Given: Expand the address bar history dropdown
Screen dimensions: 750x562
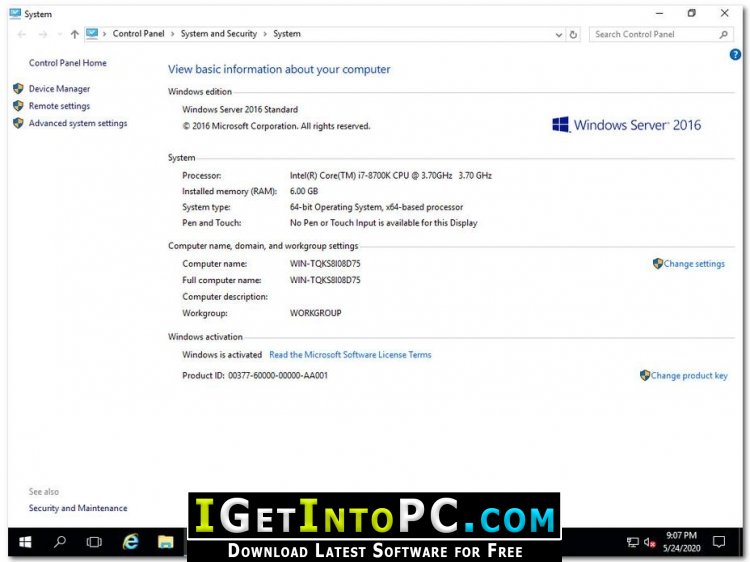Looking at the screenshot, I should pos(559,34).
